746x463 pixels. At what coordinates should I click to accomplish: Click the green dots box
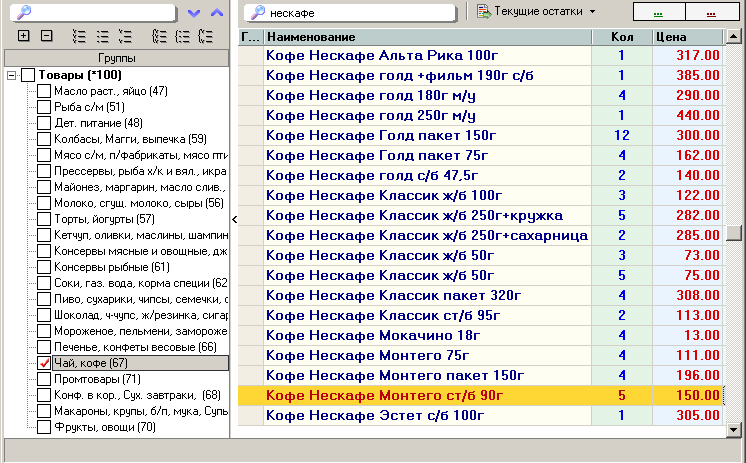click(659, 12)
